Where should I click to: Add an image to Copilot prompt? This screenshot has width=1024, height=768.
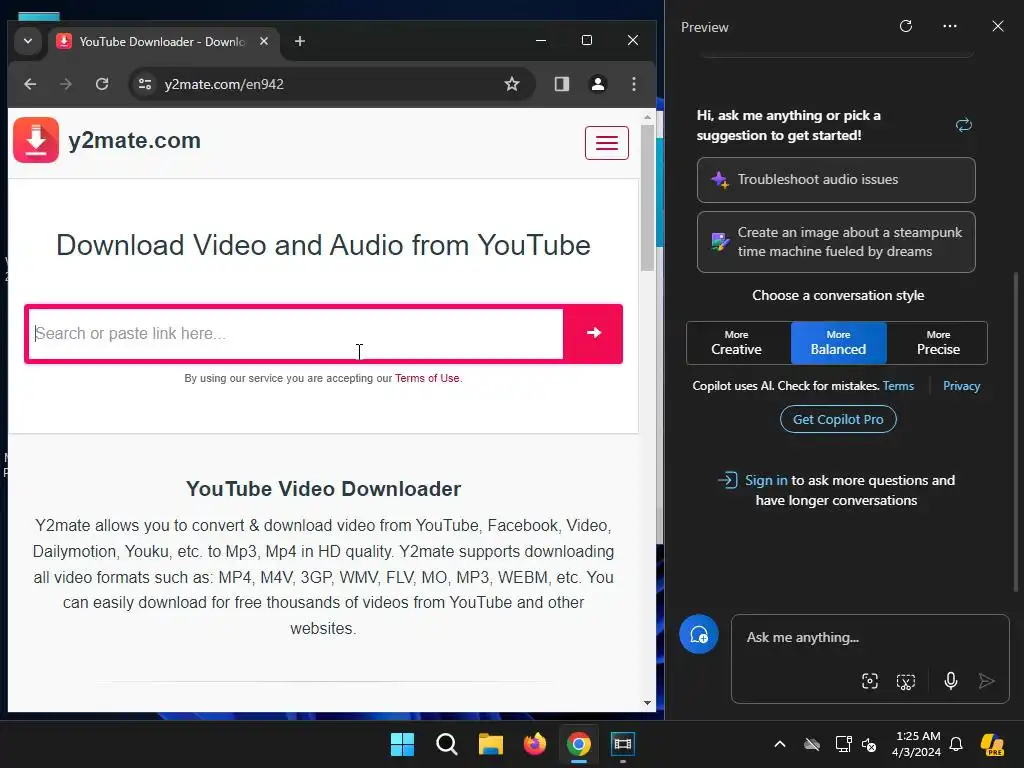[x=869, y=681]
